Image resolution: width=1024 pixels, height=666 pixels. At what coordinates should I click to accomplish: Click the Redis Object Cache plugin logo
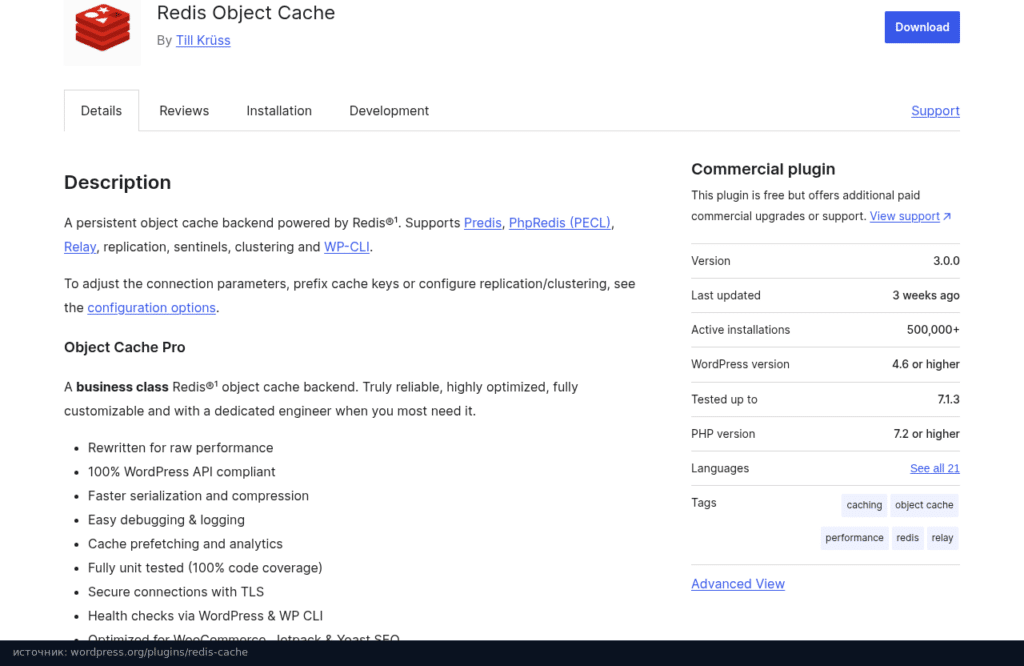(x=103, y=30)
